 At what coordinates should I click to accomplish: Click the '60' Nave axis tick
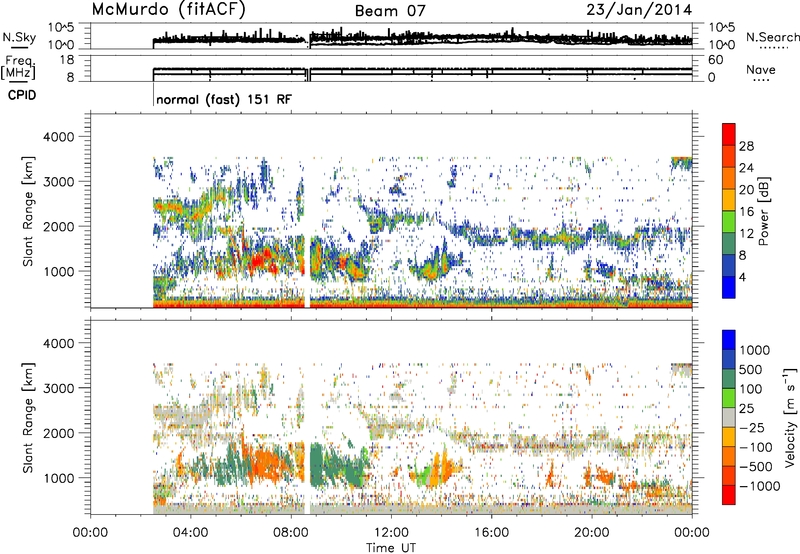715,60
